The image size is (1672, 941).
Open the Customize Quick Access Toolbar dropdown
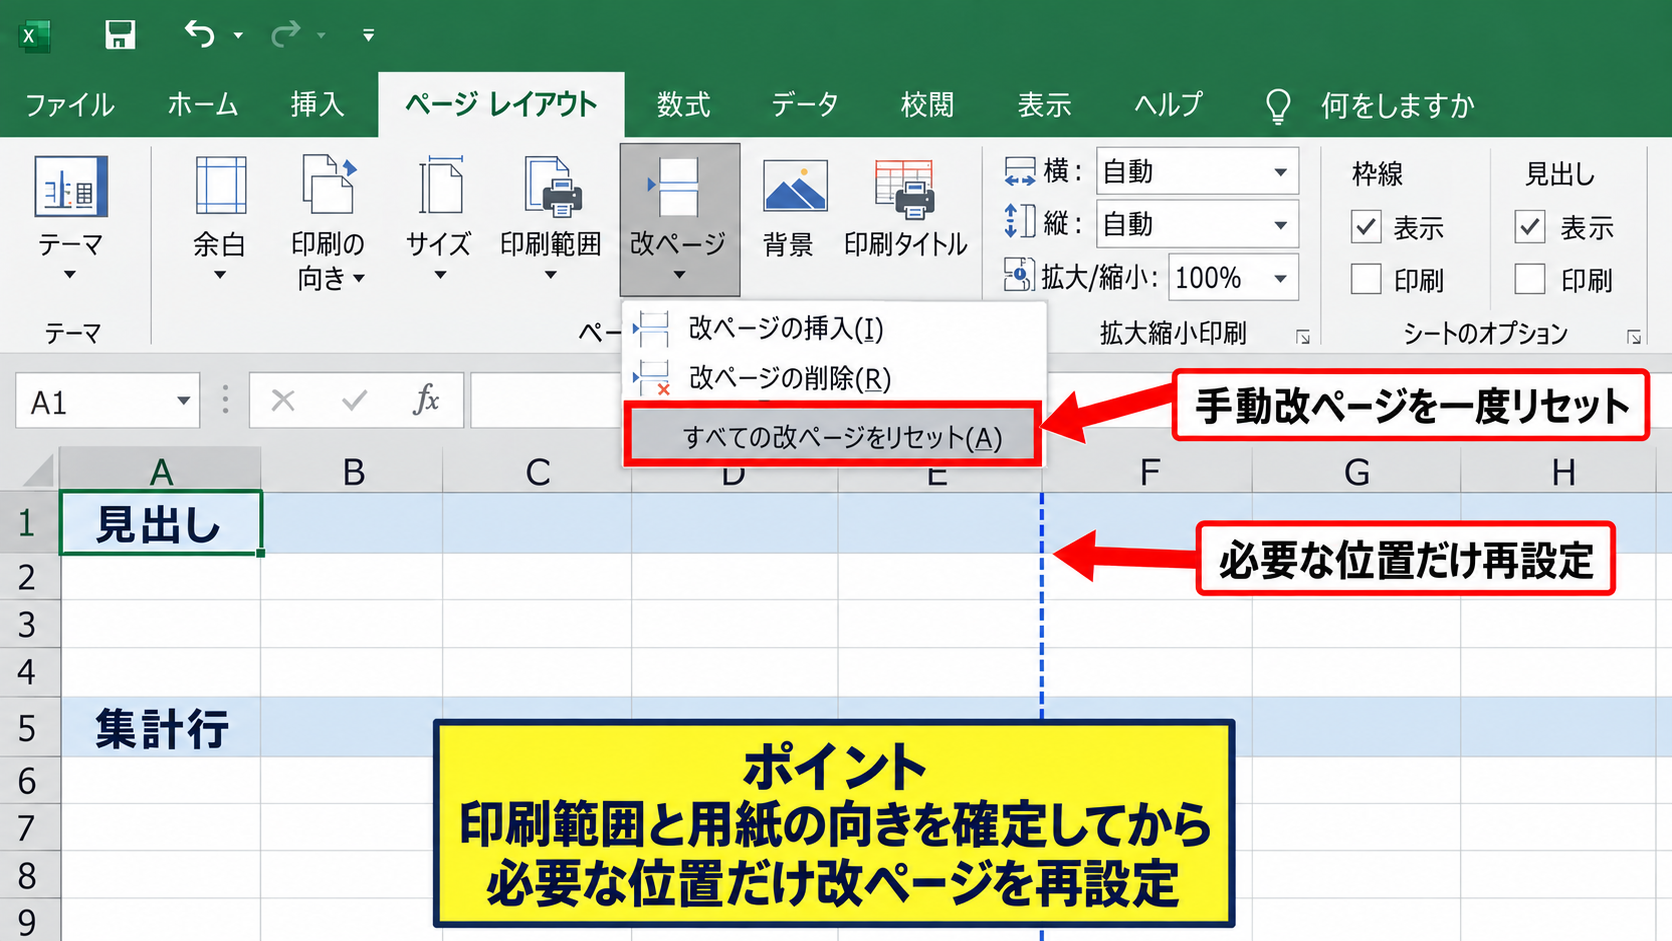coord(368,35)
